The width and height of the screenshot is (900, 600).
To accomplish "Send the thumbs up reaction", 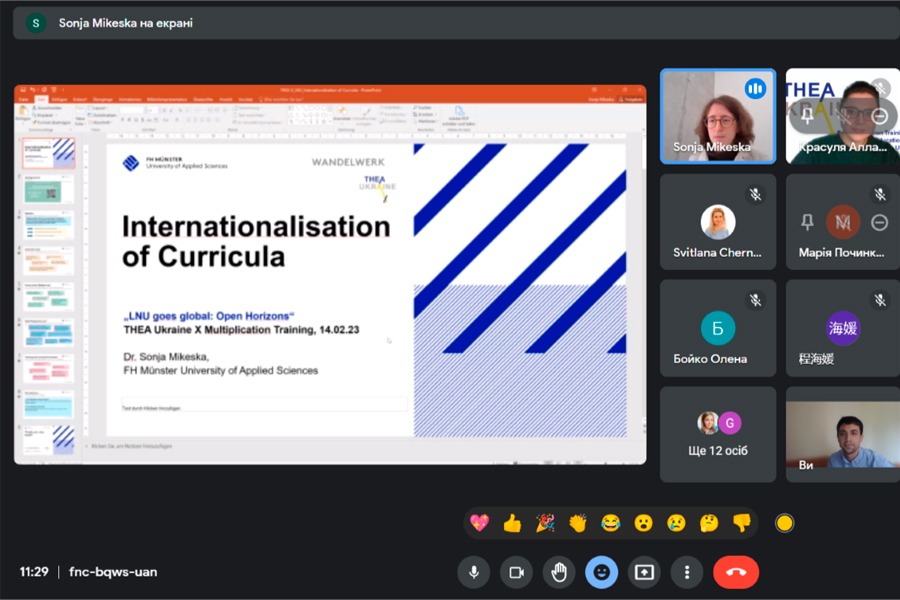I will pyautogui.click(x=512, y=522).
